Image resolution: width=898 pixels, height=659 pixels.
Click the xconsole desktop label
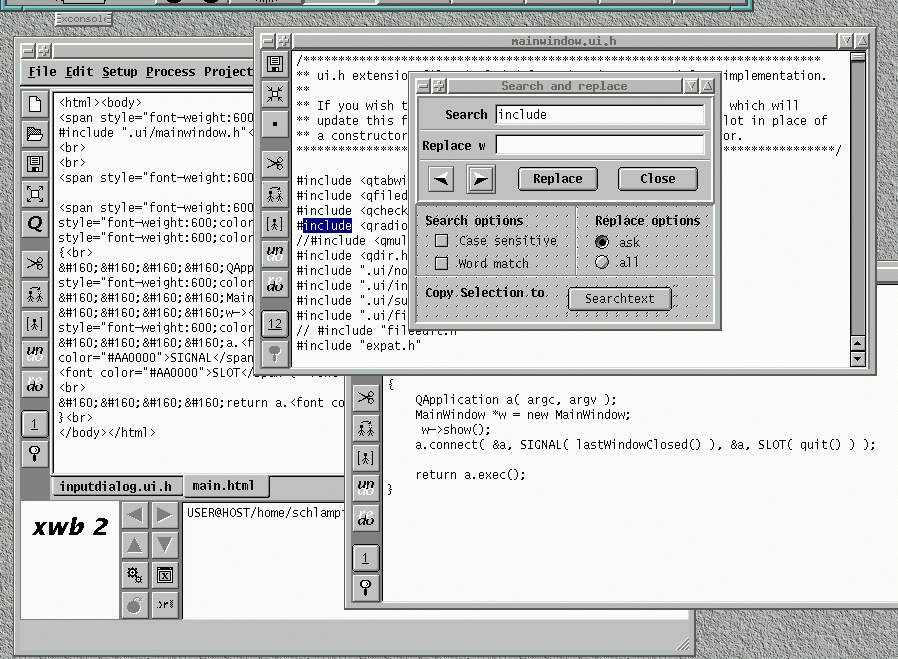point(84,19)
